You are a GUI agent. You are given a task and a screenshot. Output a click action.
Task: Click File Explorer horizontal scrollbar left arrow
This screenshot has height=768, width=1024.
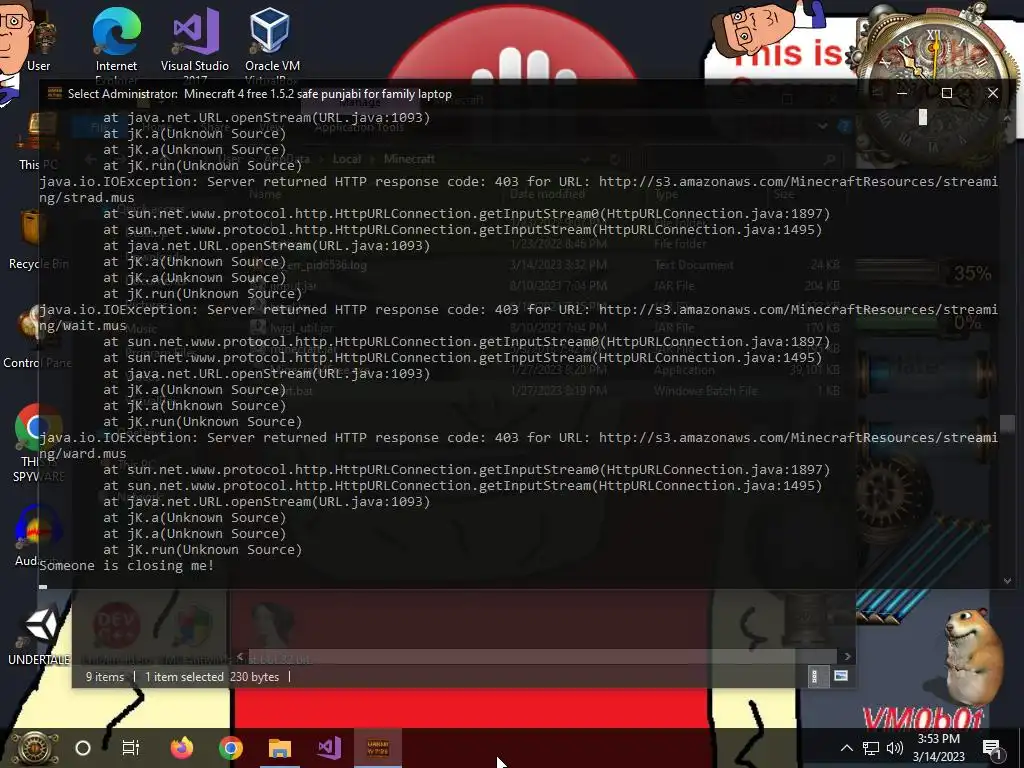pyautogui.click(x=240, y=656)
